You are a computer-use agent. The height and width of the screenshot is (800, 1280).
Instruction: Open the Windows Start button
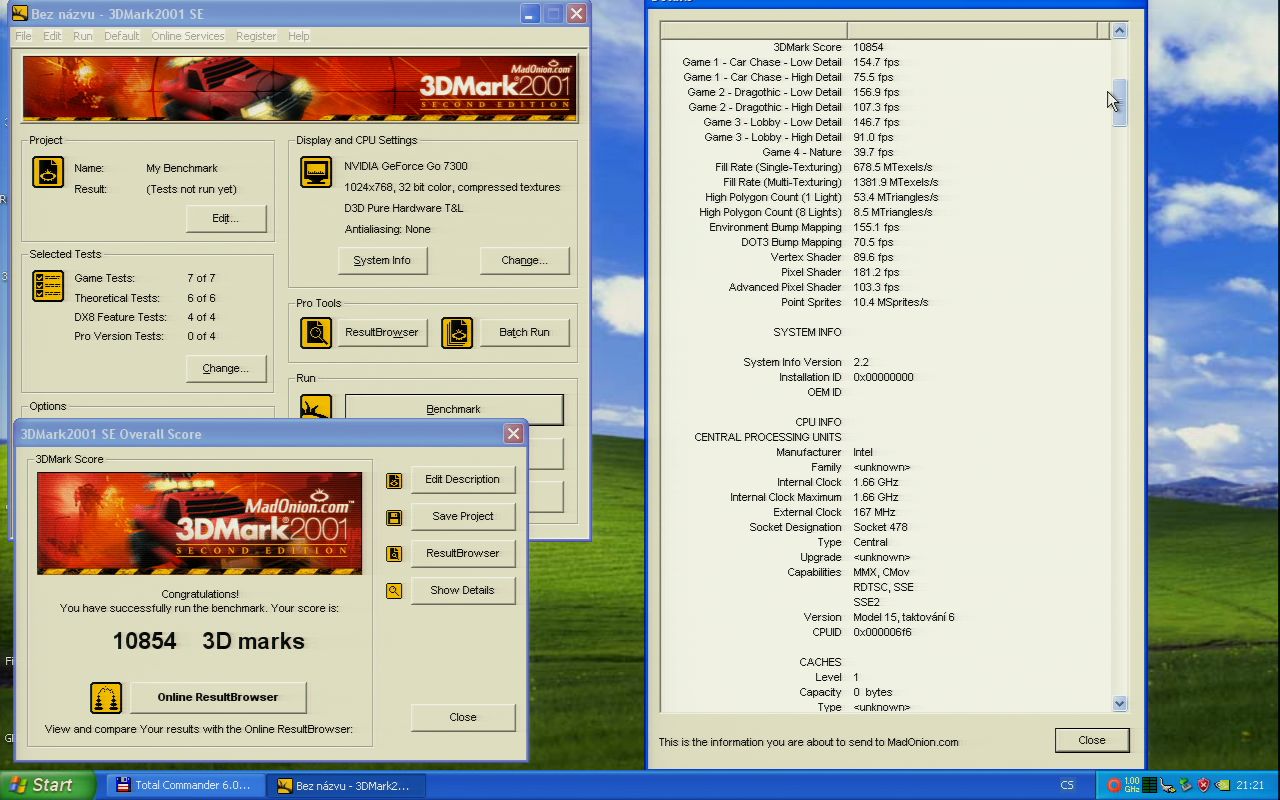48,785
